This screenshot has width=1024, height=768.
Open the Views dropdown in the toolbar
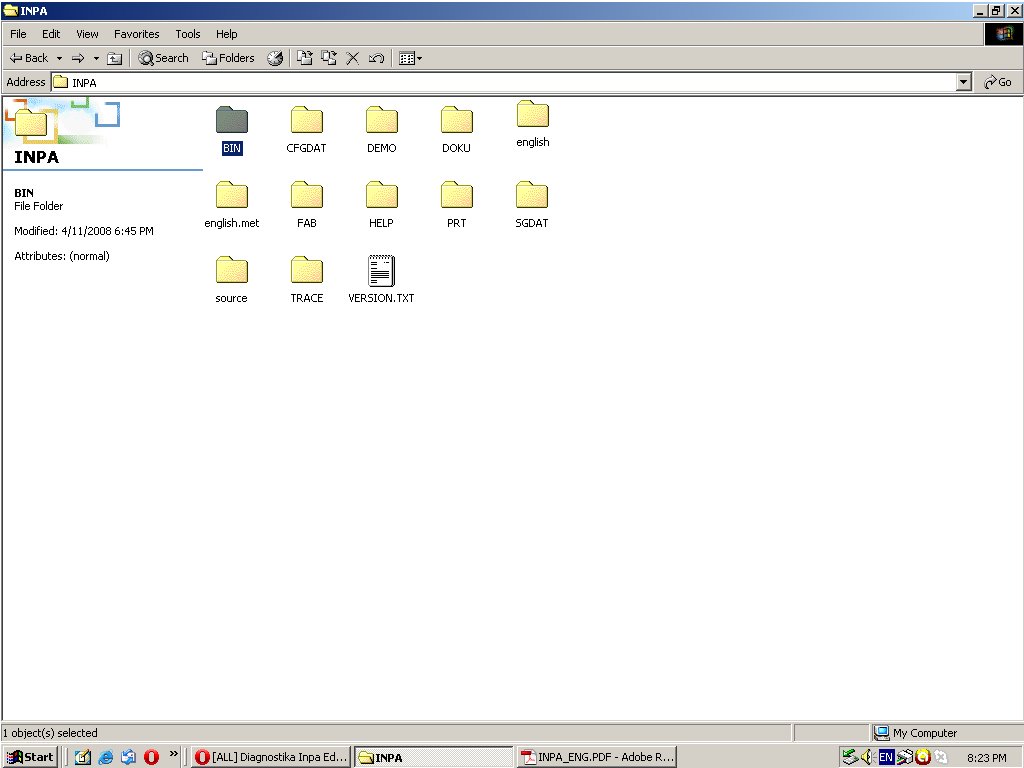[410, 58]
